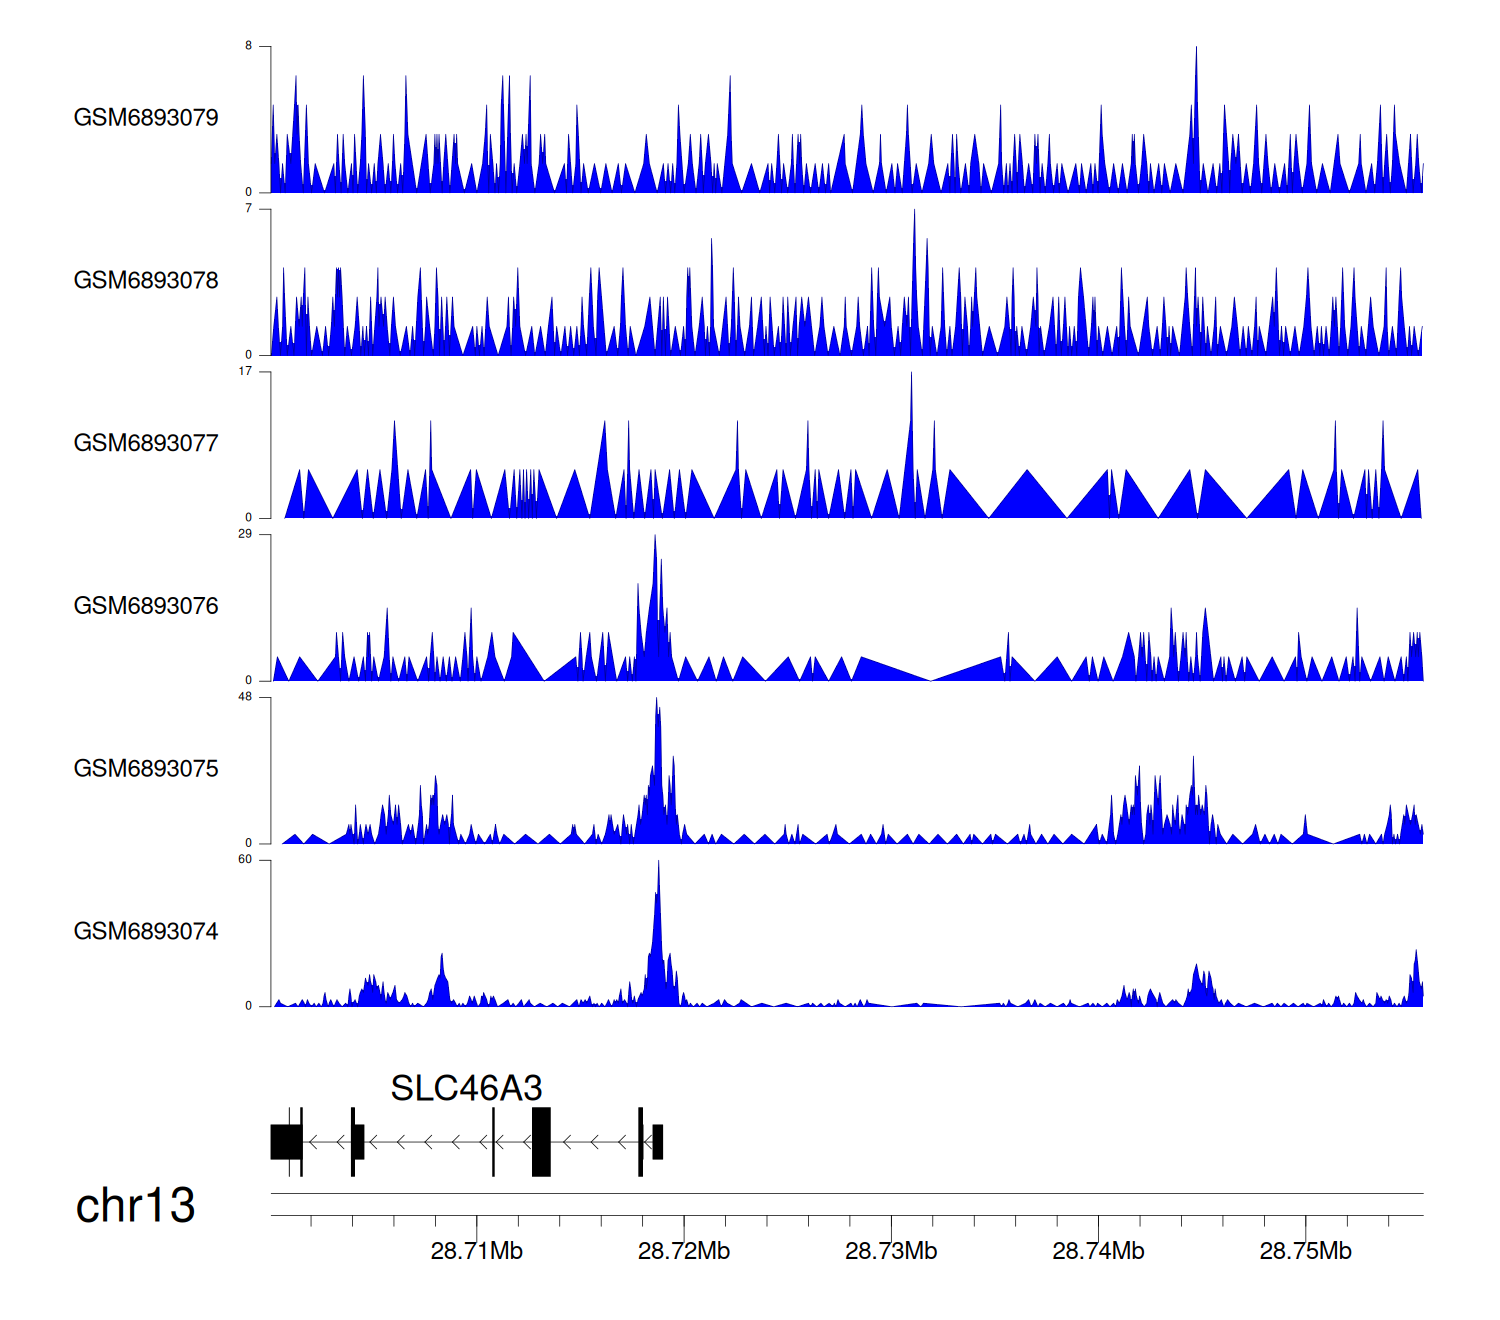
Task: Click the GSM6893079 track label
Action: (x=146, y=118)
